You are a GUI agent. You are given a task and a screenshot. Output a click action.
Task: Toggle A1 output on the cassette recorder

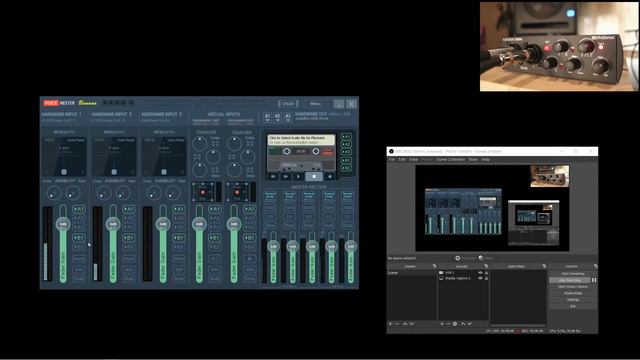[x=346, y=137]
